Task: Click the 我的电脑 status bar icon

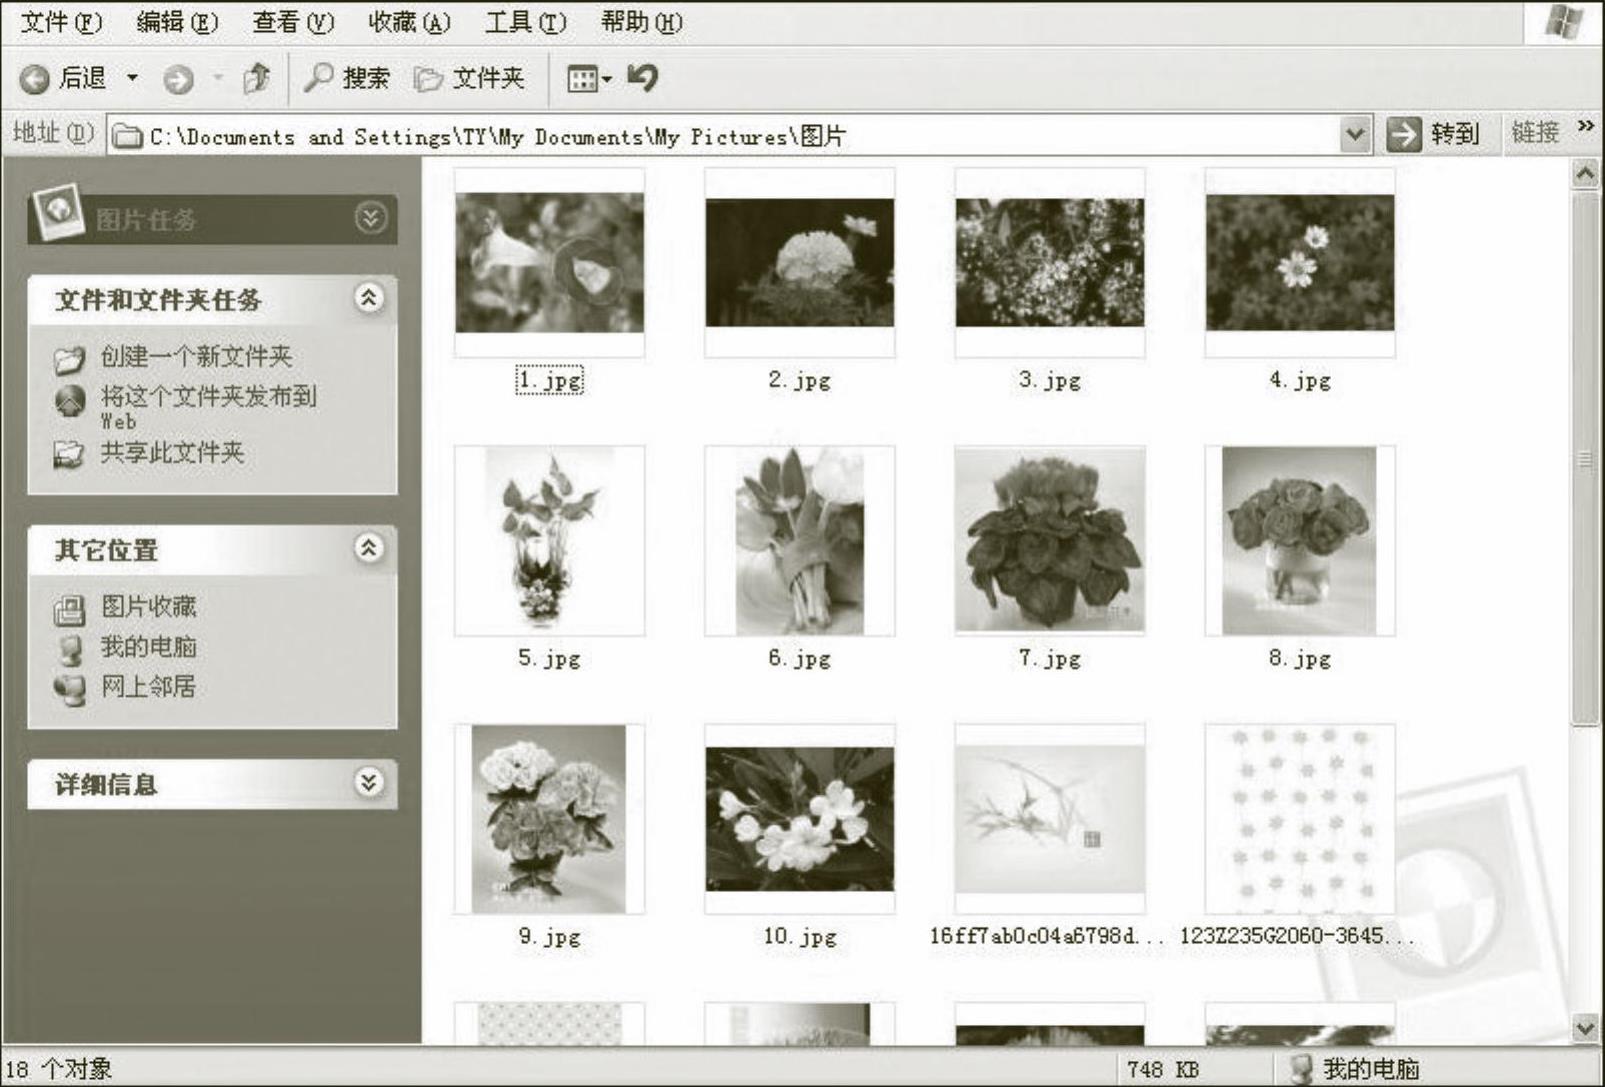Action: (x=1301, y=1069)
